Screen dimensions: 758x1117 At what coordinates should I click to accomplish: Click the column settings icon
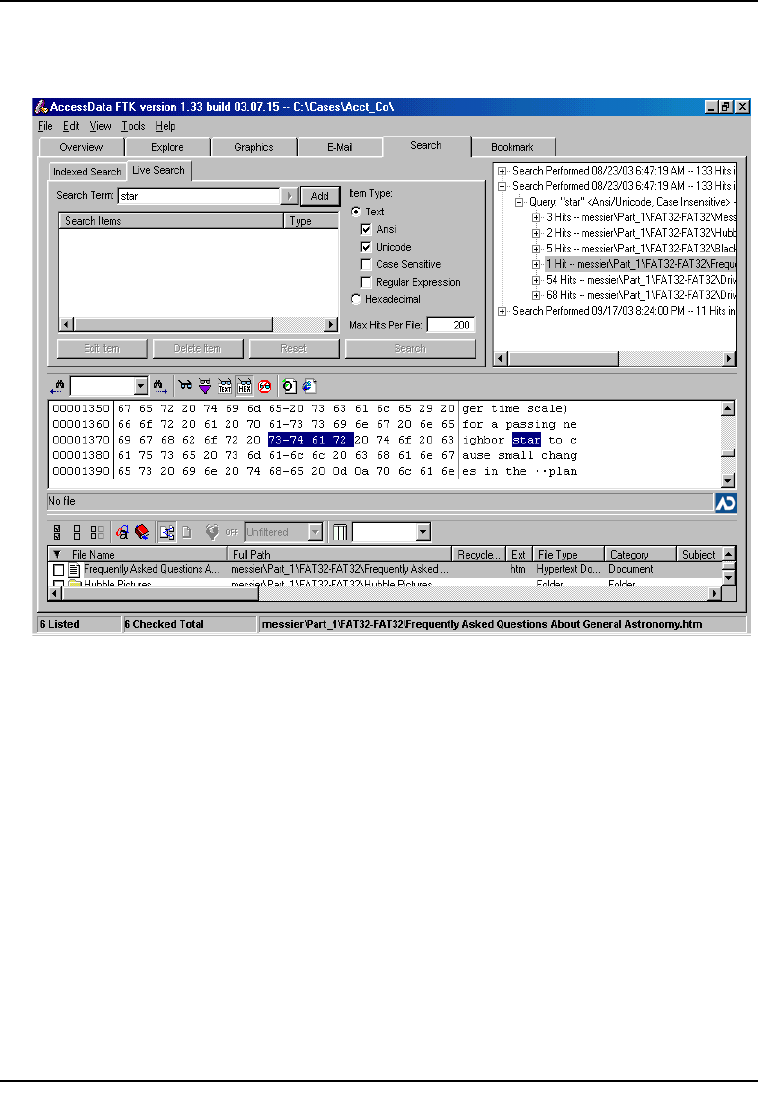click(340, 532)
